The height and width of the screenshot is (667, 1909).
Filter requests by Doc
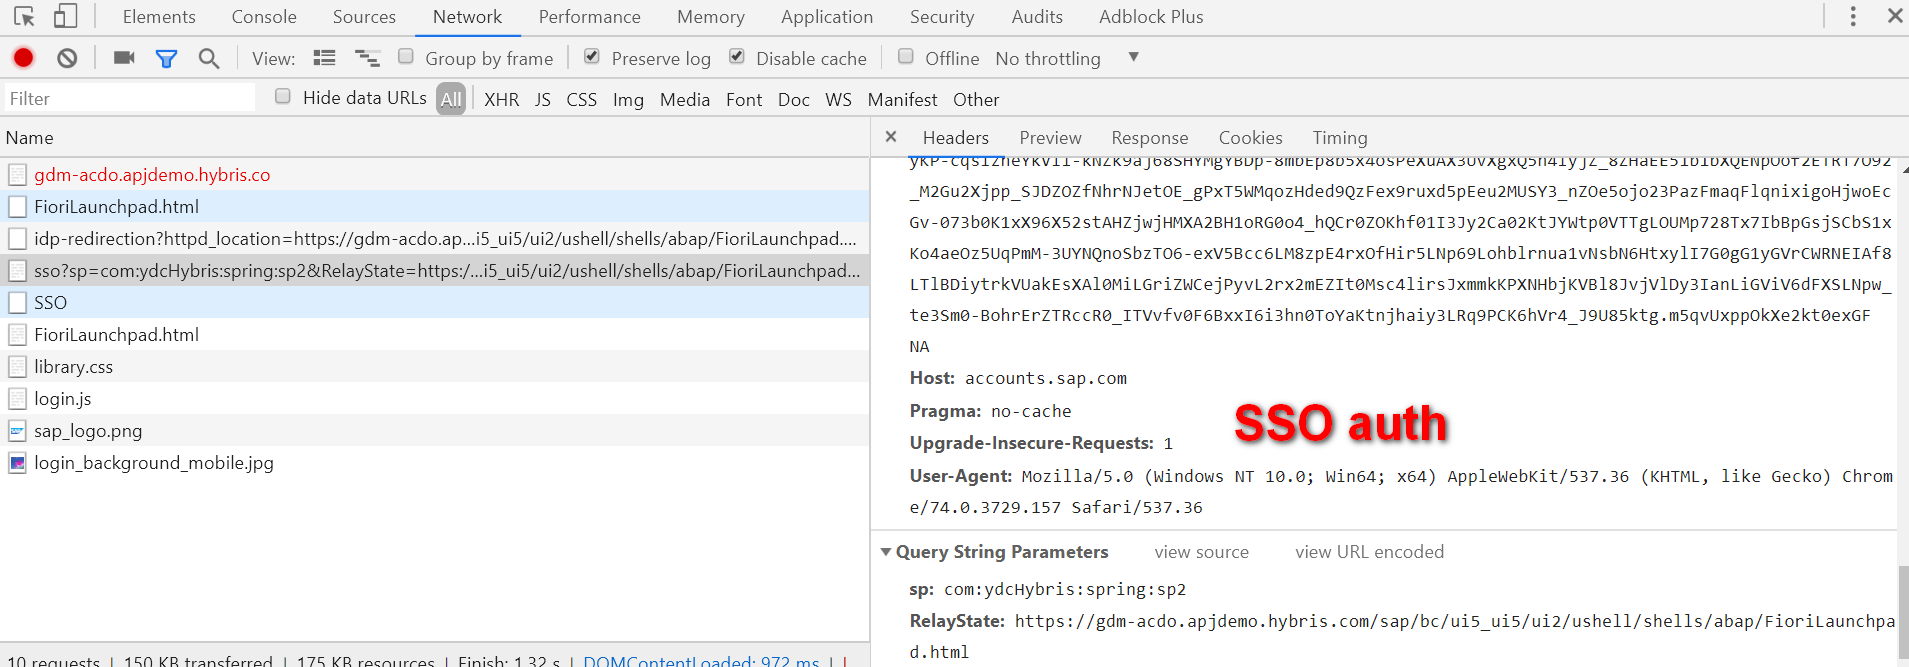coord(793,100)
